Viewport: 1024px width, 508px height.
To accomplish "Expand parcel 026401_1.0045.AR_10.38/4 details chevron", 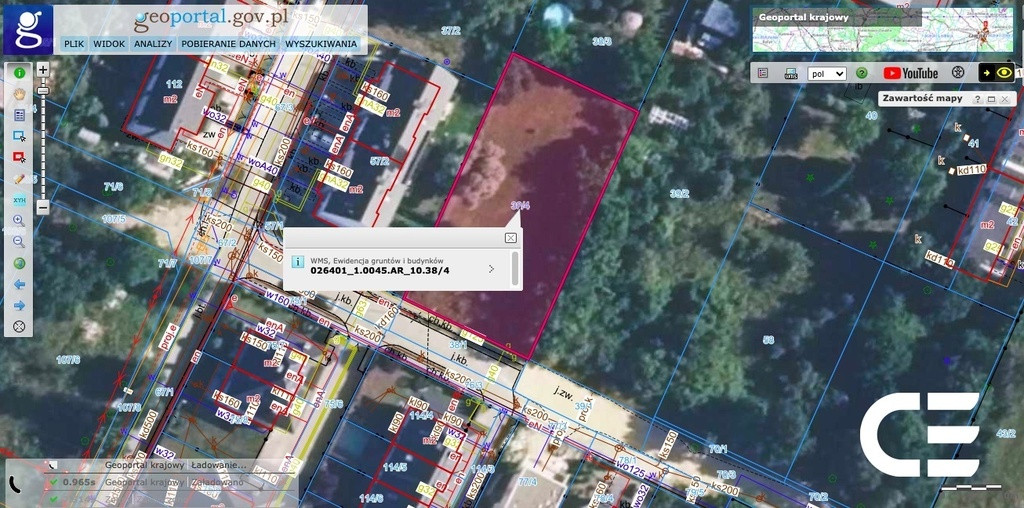I will pos(492,268).
